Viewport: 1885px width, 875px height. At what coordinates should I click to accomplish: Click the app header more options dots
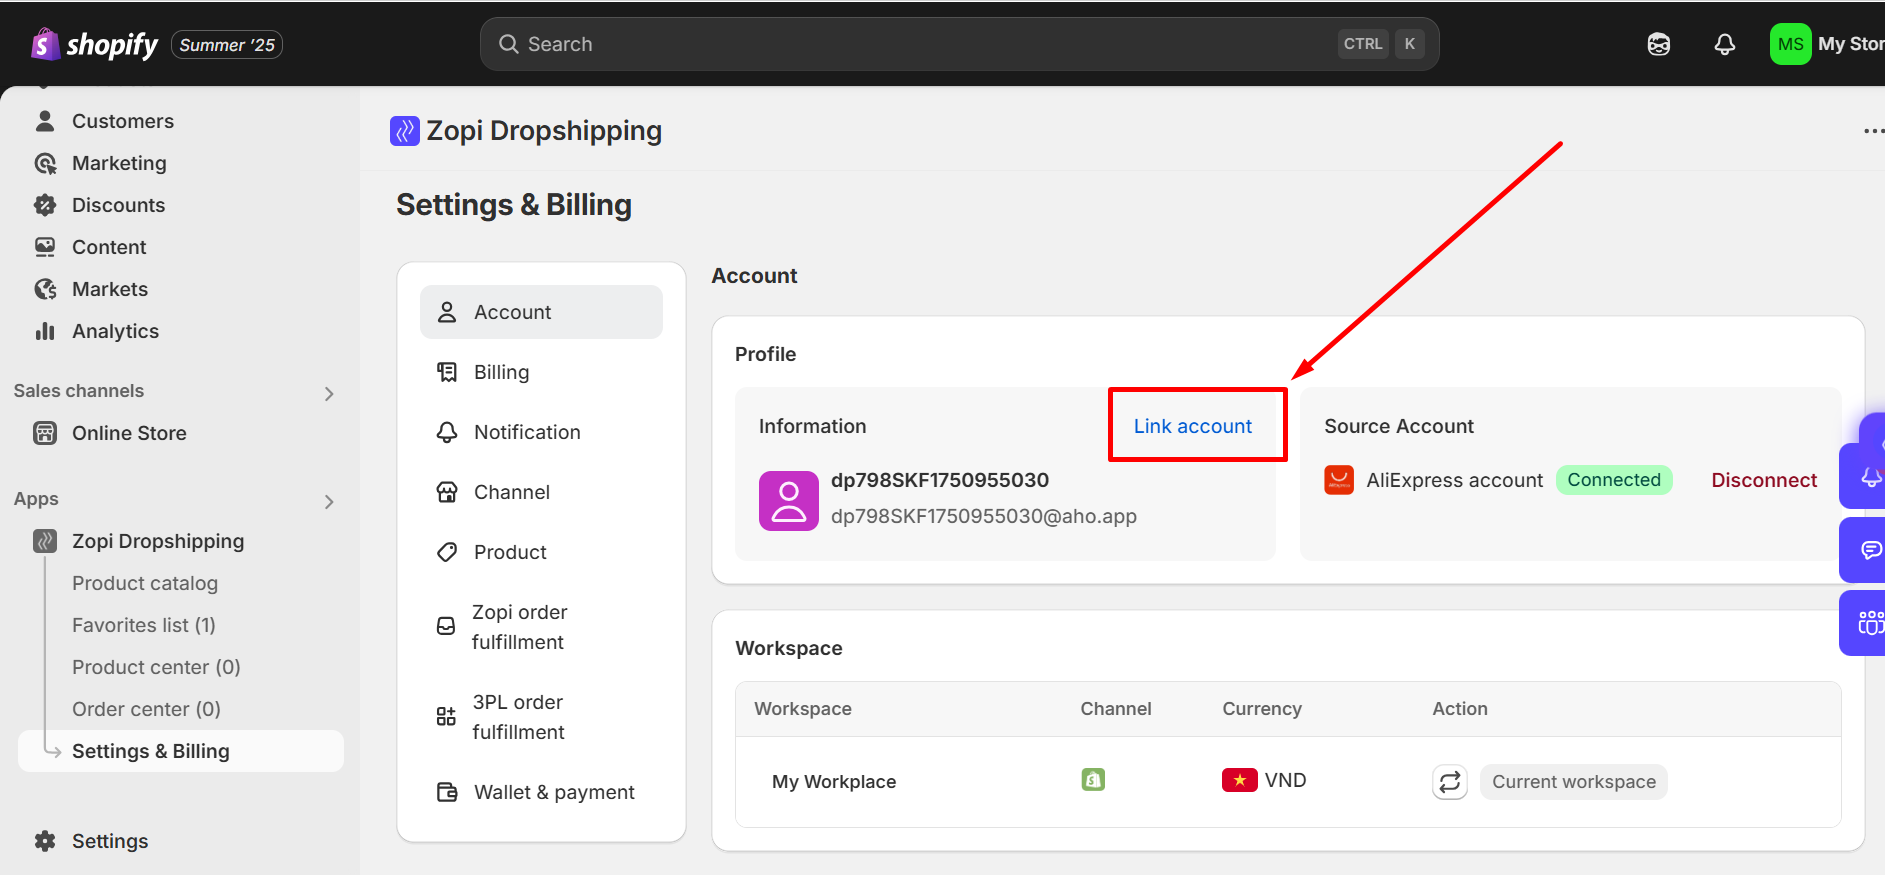pyautogui.click(x=1873, y=131)
